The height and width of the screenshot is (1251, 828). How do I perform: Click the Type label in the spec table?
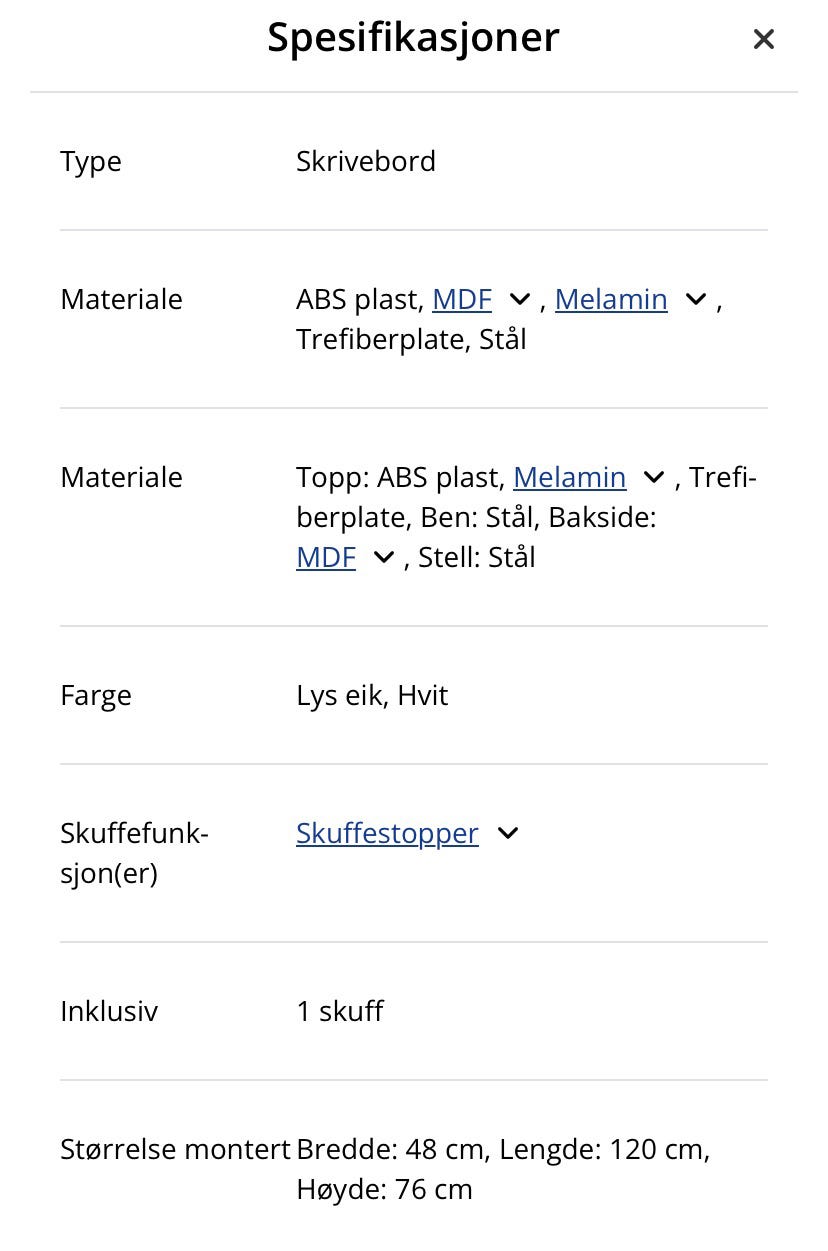[90, 161]
